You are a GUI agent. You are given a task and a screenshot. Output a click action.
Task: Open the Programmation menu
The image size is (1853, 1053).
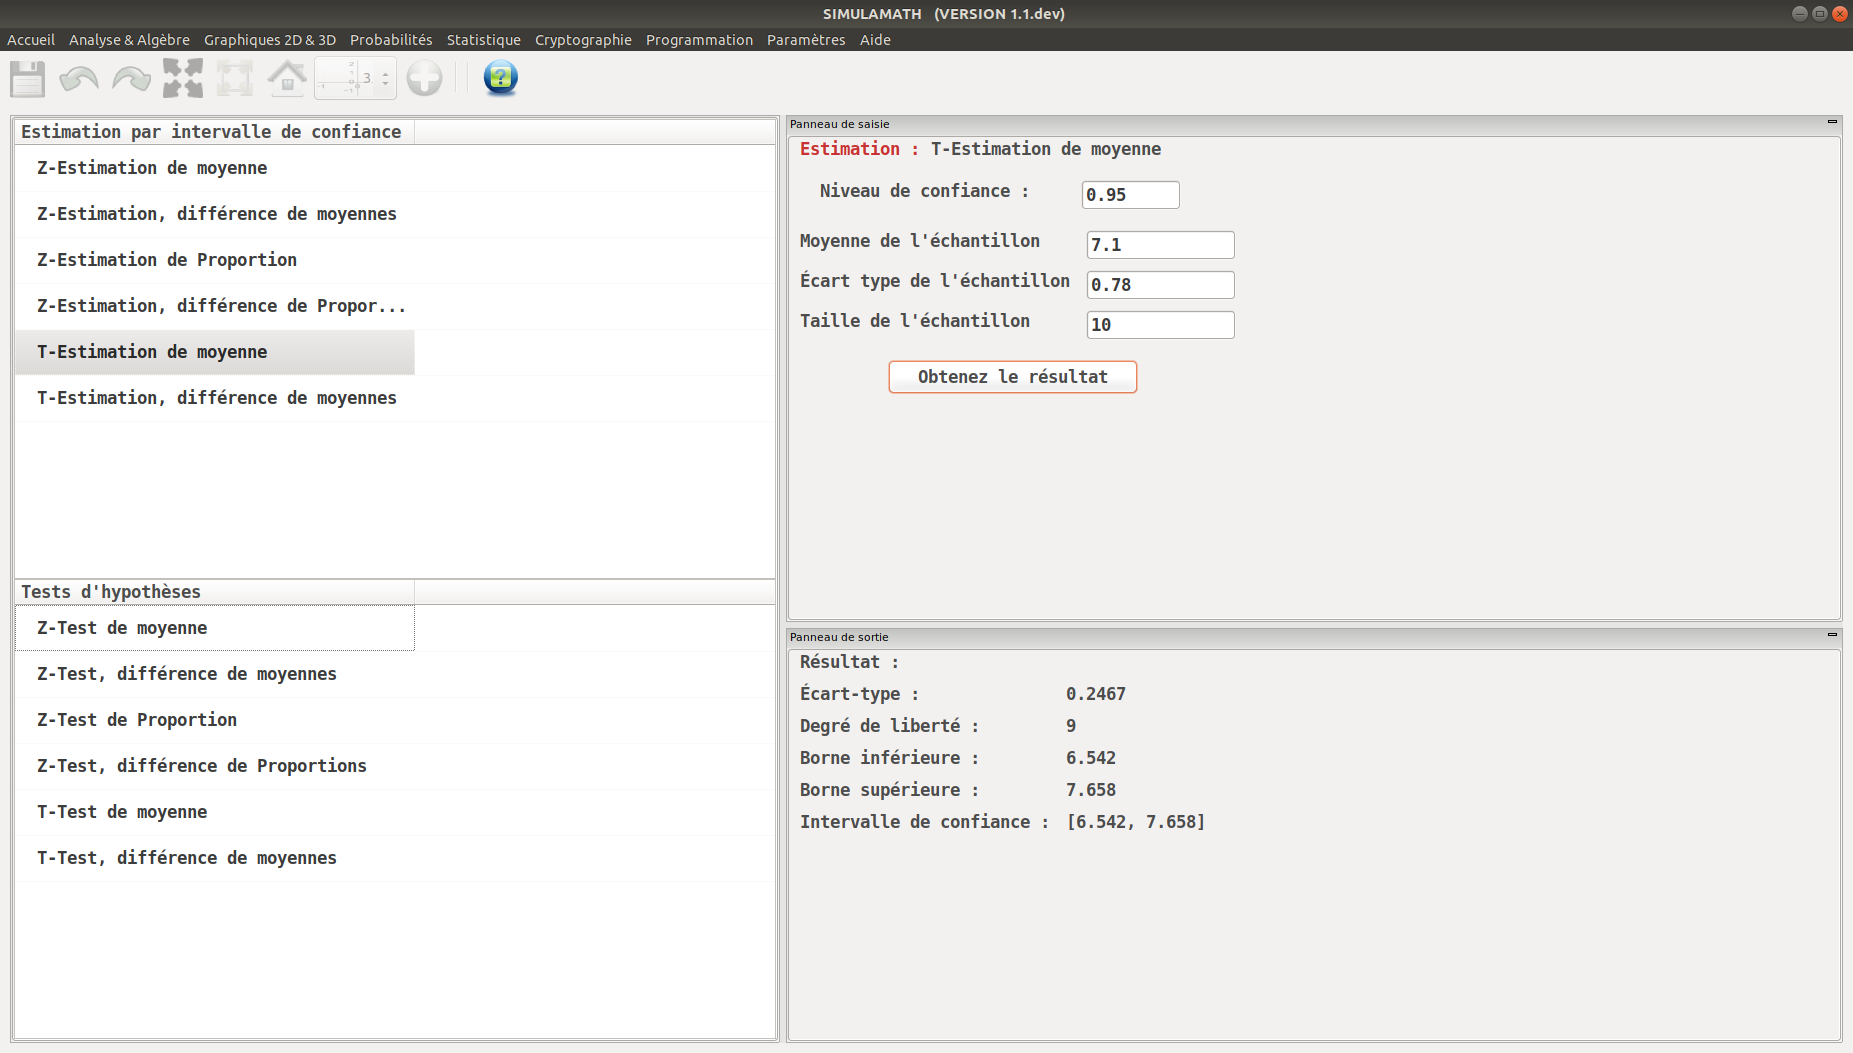(699, 40)
